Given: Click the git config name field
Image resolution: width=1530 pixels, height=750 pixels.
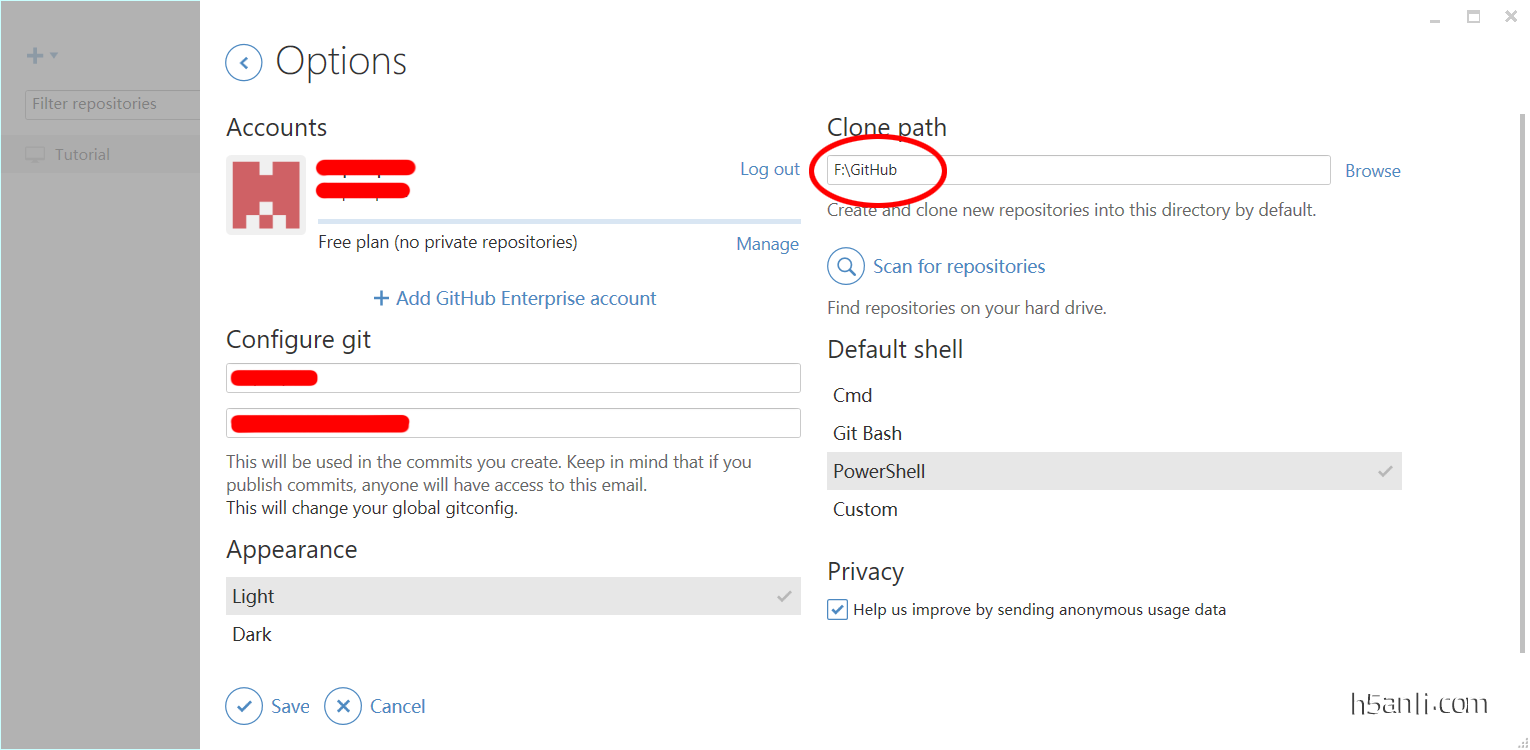Looking at the screenshot, I should coord(513,378).
